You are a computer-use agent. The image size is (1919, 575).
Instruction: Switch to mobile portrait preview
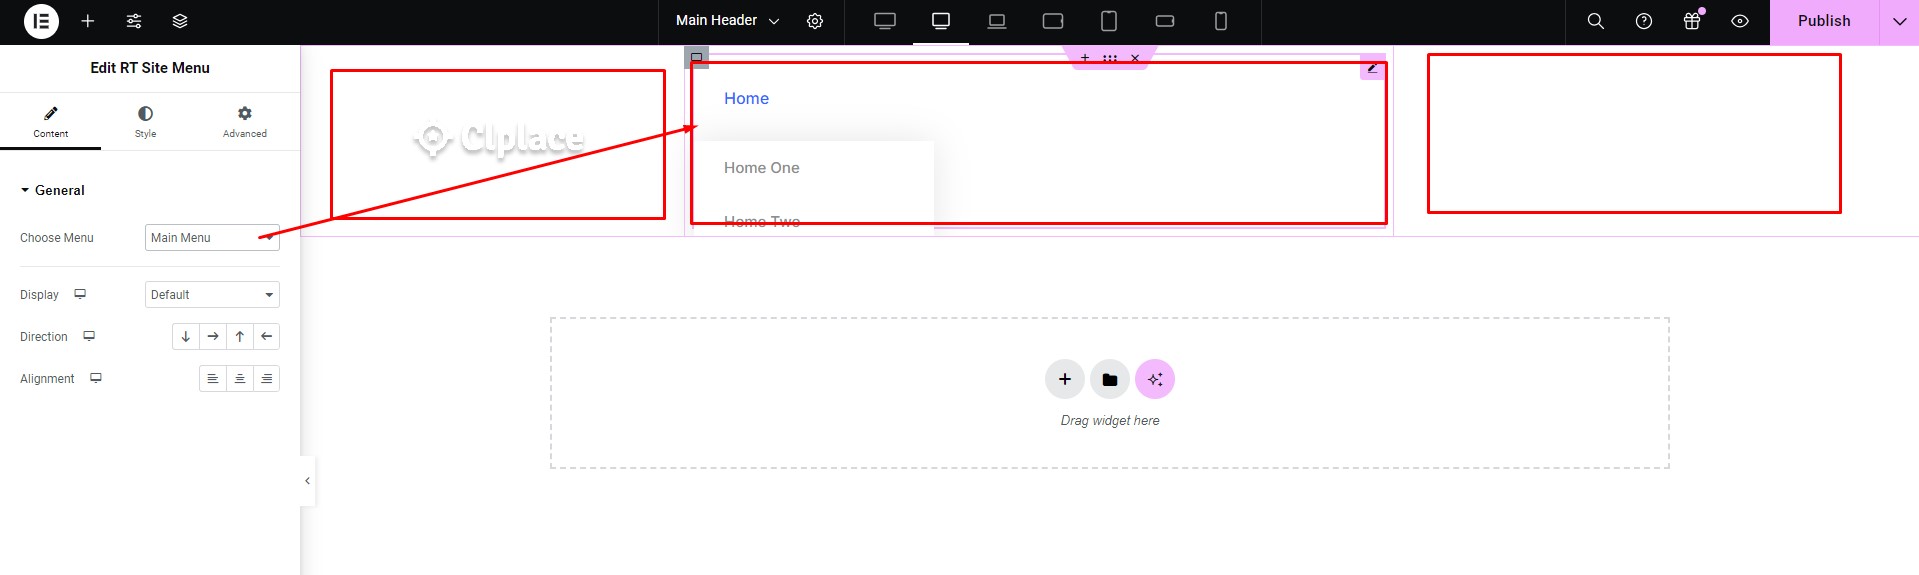pyautogui.click(x=1221, y=21)
